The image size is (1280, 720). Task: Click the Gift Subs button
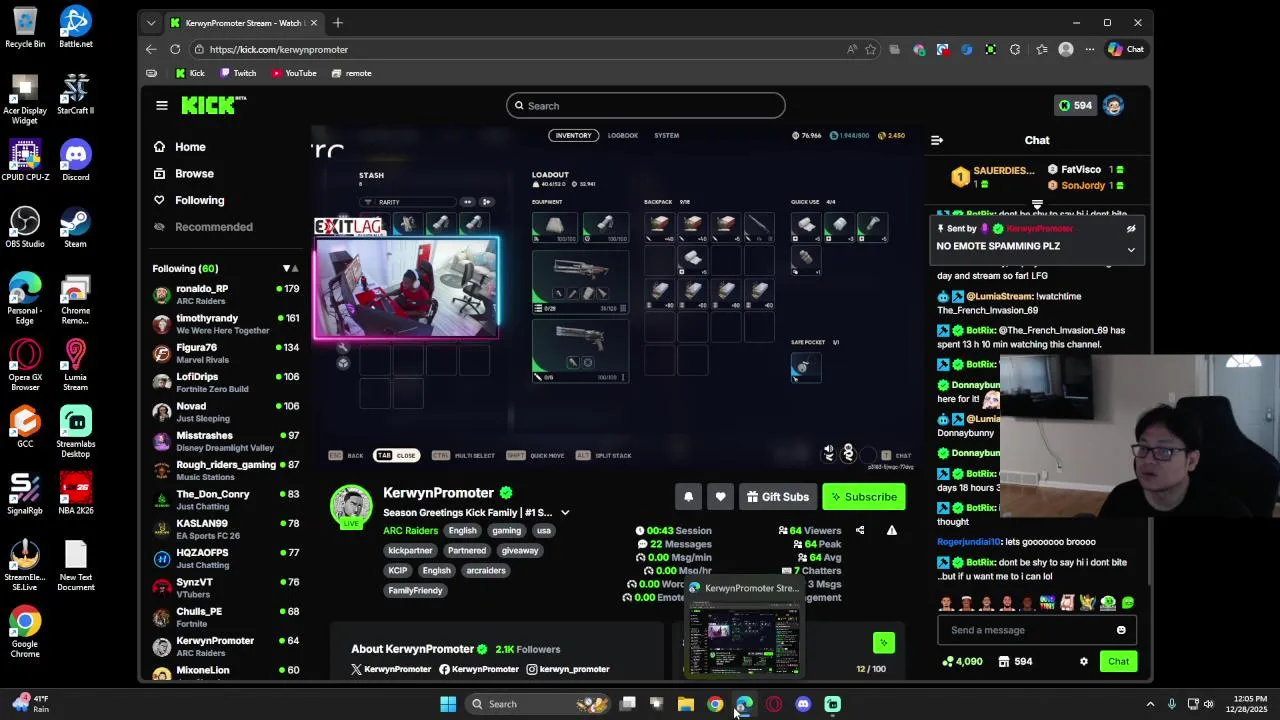click(777, 497)
